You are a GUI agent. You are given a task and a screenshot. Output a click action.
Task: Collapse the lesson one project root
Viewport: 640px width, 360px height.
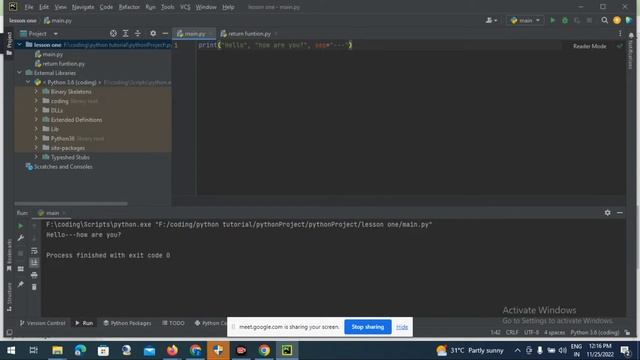pyautogui.click(x=19, y=44)
